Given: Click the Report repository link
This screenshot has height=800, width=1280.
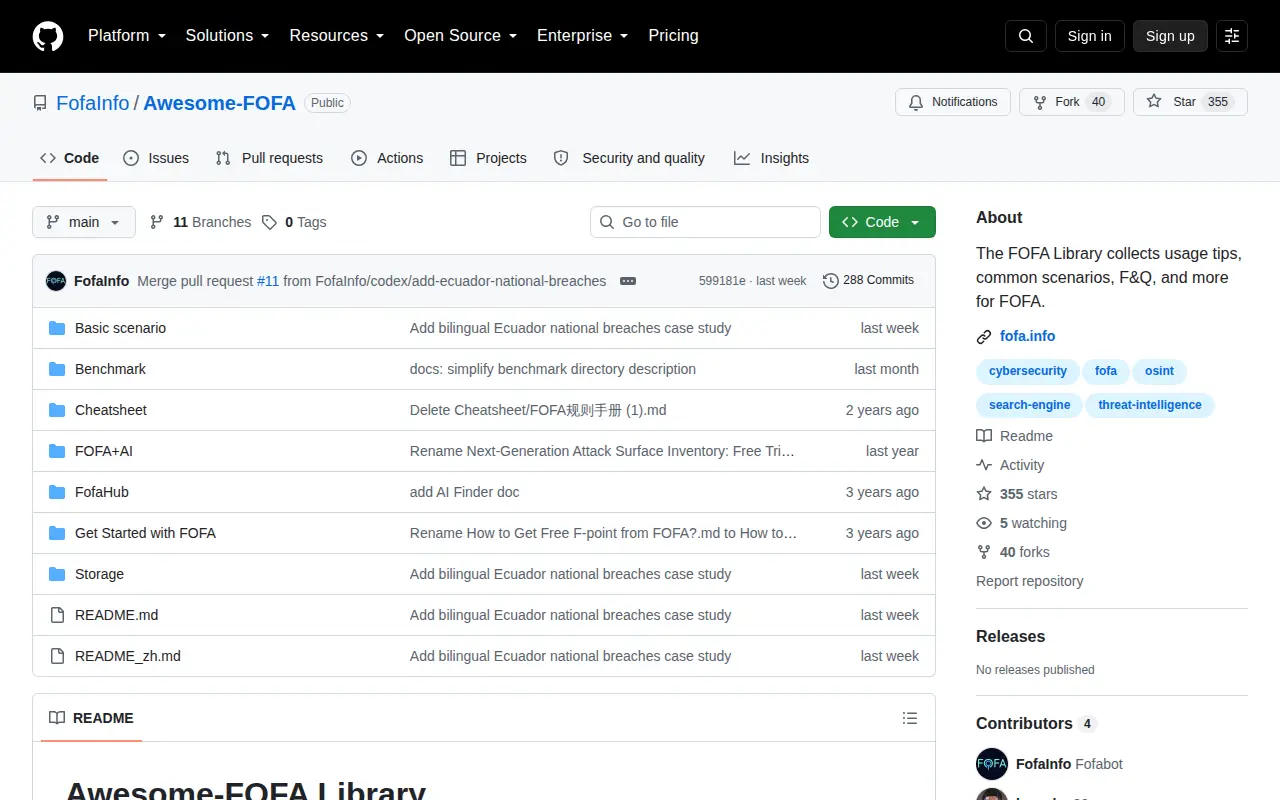Looking at the screenshot, I should (1029, 581).
